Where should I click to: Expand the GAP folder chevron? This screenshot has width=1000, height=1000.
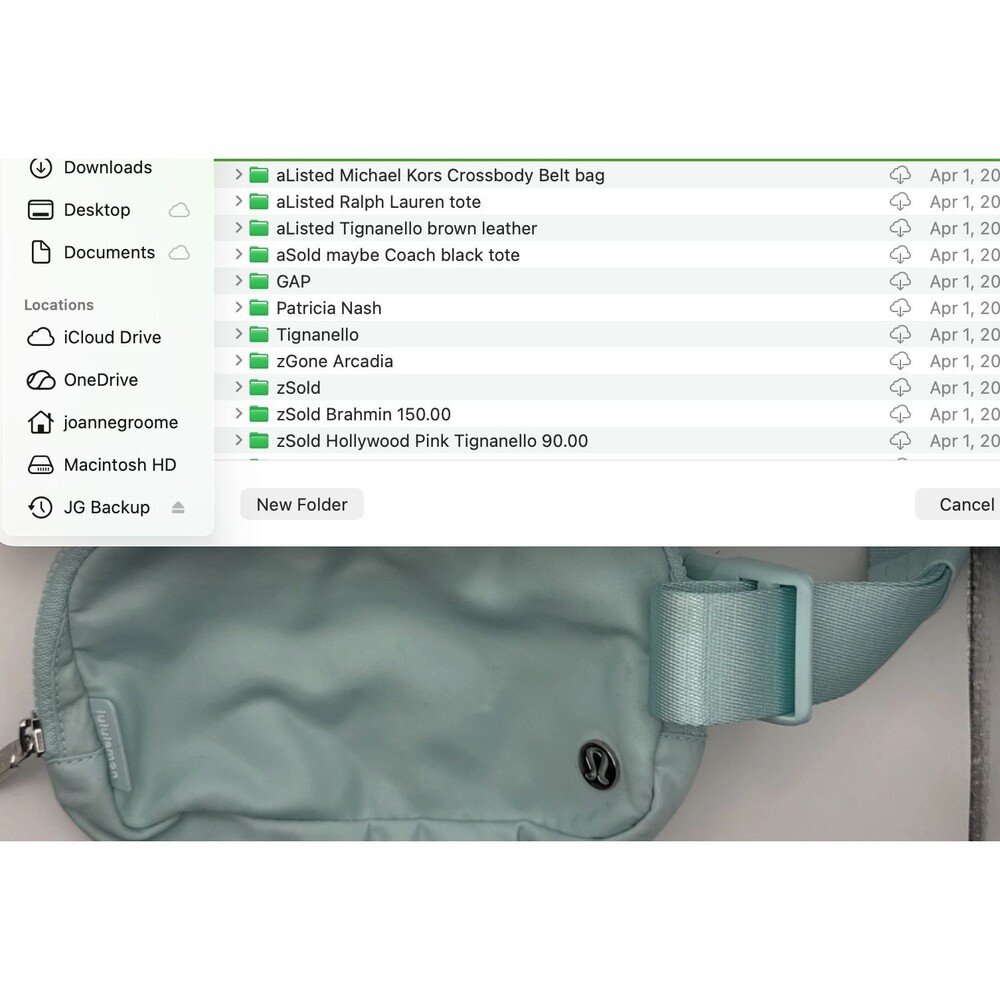click(x=238, y=281)
